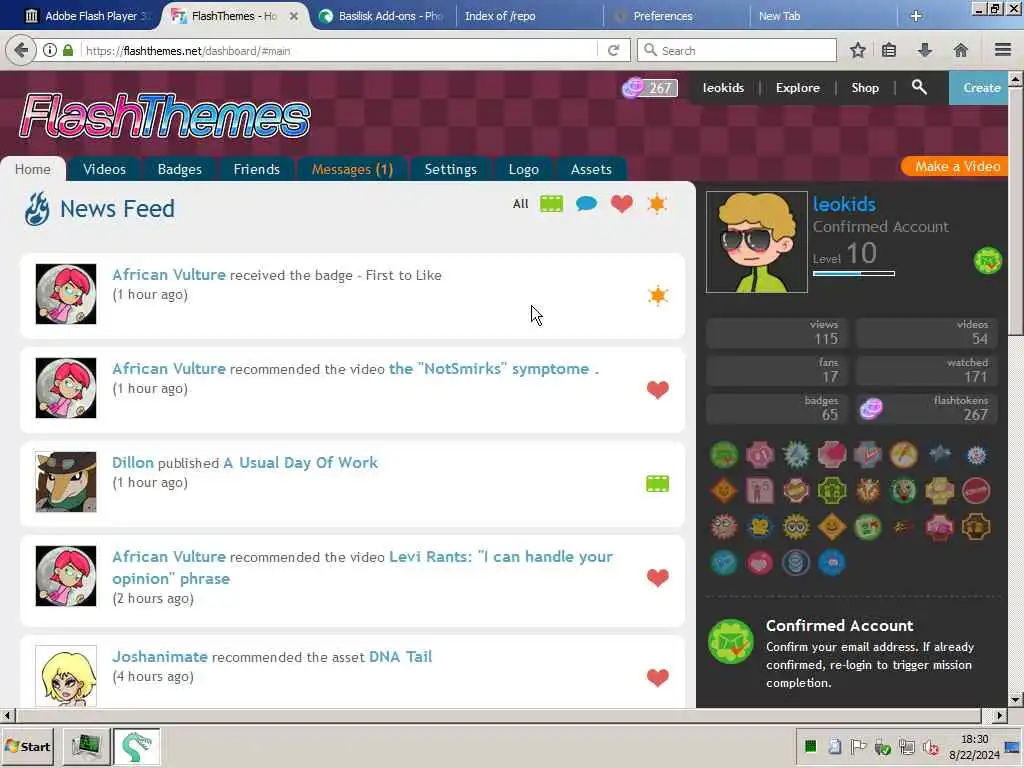Open the 'A Usual Day Of Work' video link
This screenshot has height=768, width=1024.
click(x=300, y=462)
